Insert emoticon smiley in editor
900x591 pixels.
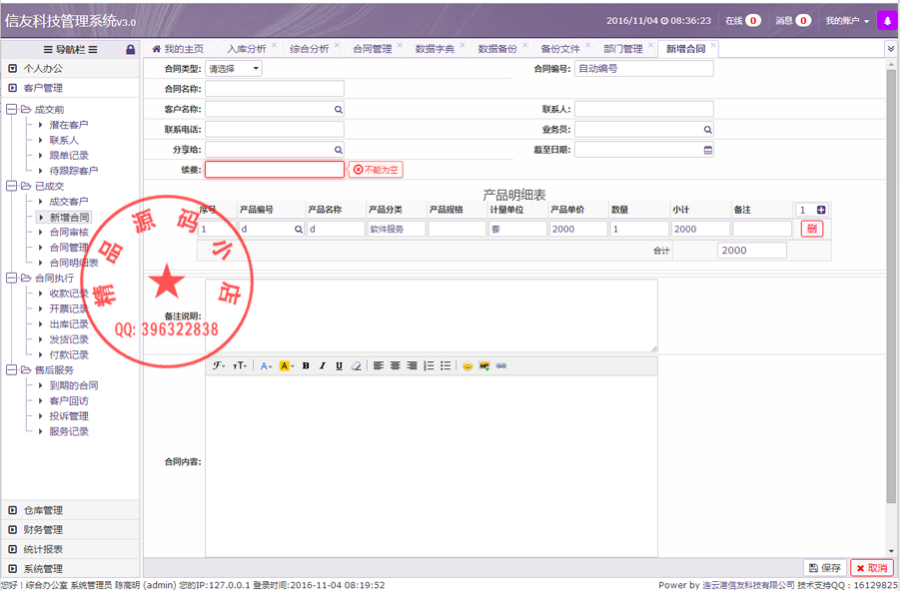pyautogui.click(x=467, y=366)
